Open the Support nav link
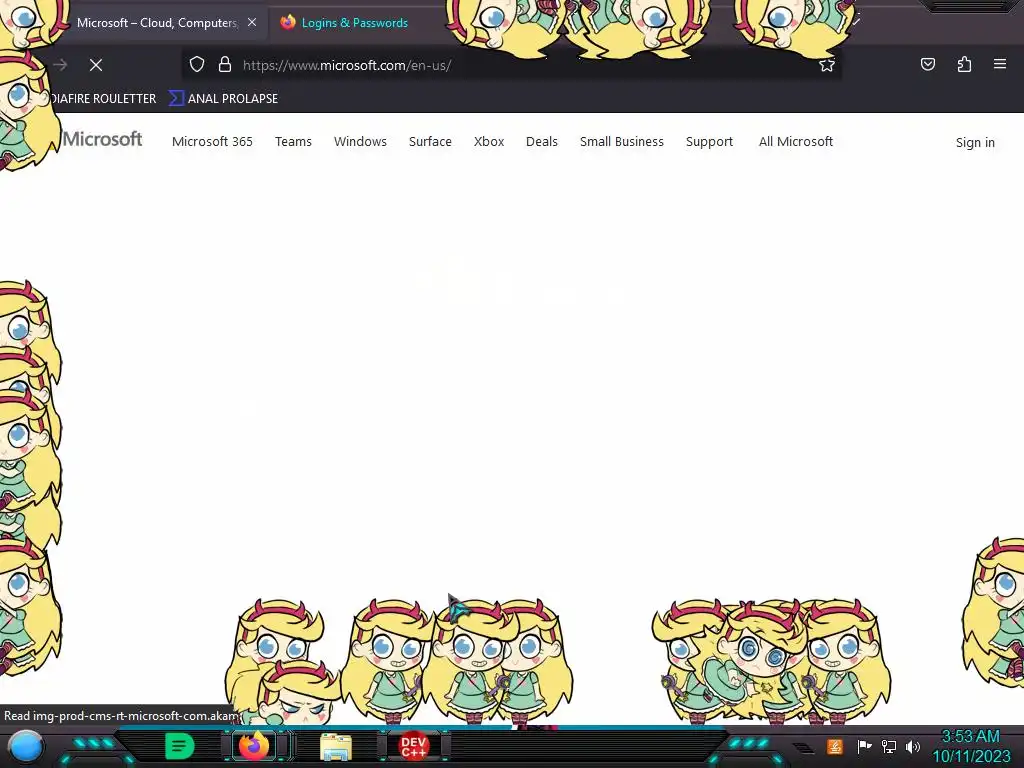Screen dimensions: 1024x768 click(709, 142)
